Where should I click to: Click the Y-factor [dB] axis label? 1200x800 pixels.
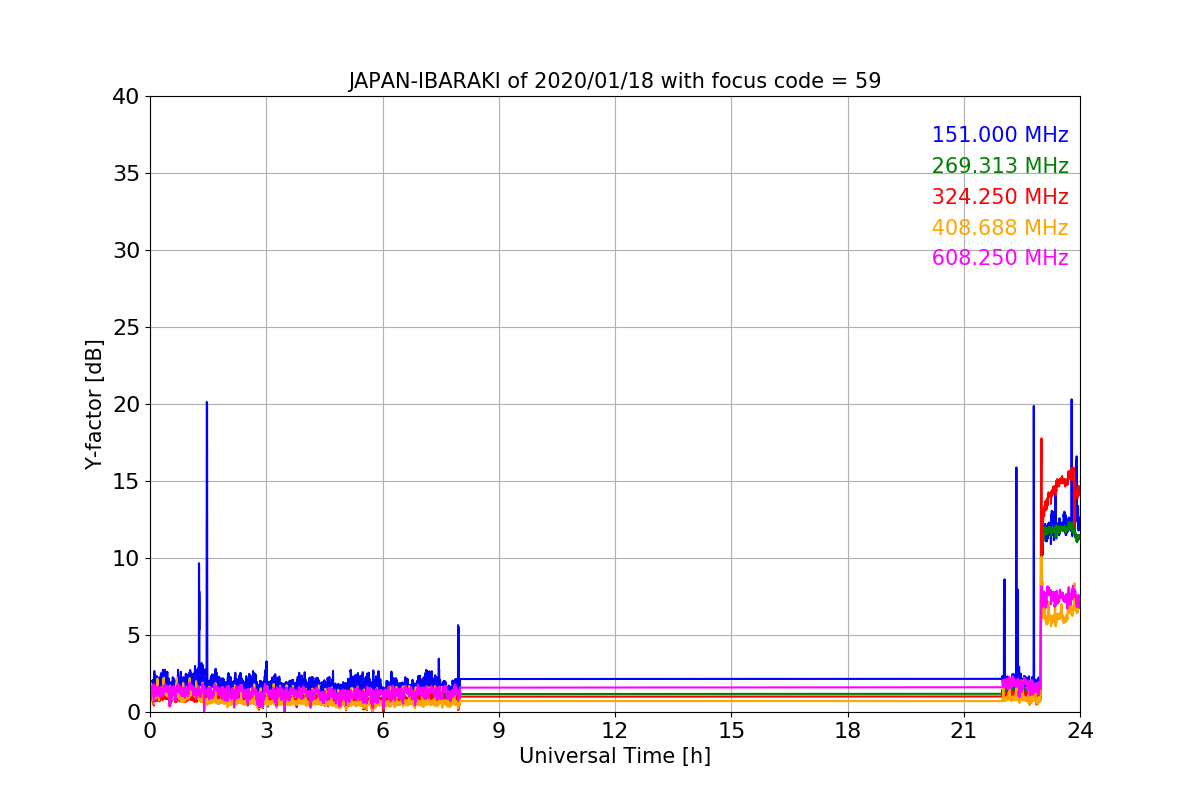click(94, 404)
